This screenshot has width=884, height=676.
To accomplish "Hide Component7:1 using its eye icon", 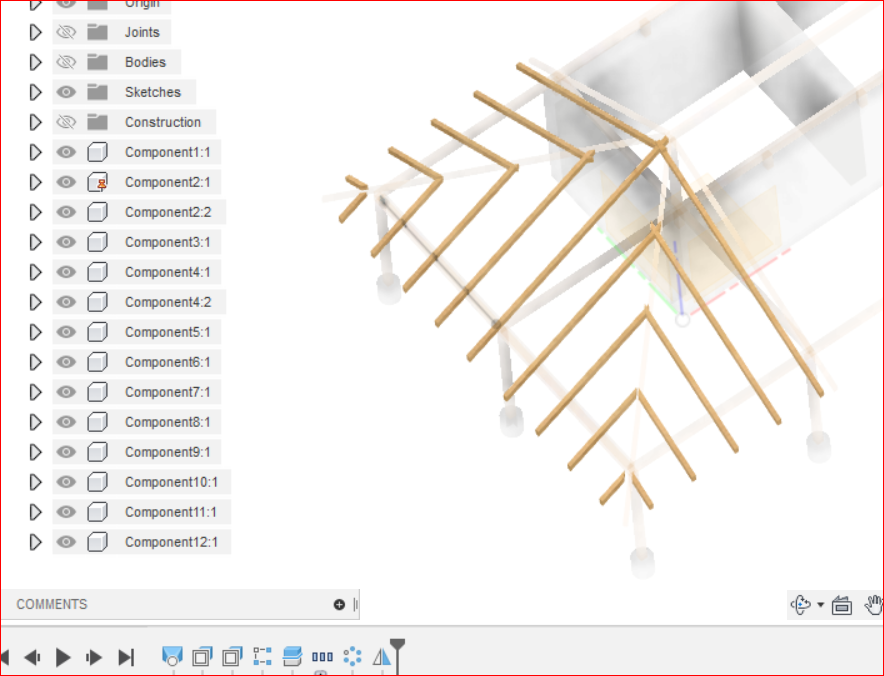I will (x=66, y=392).
